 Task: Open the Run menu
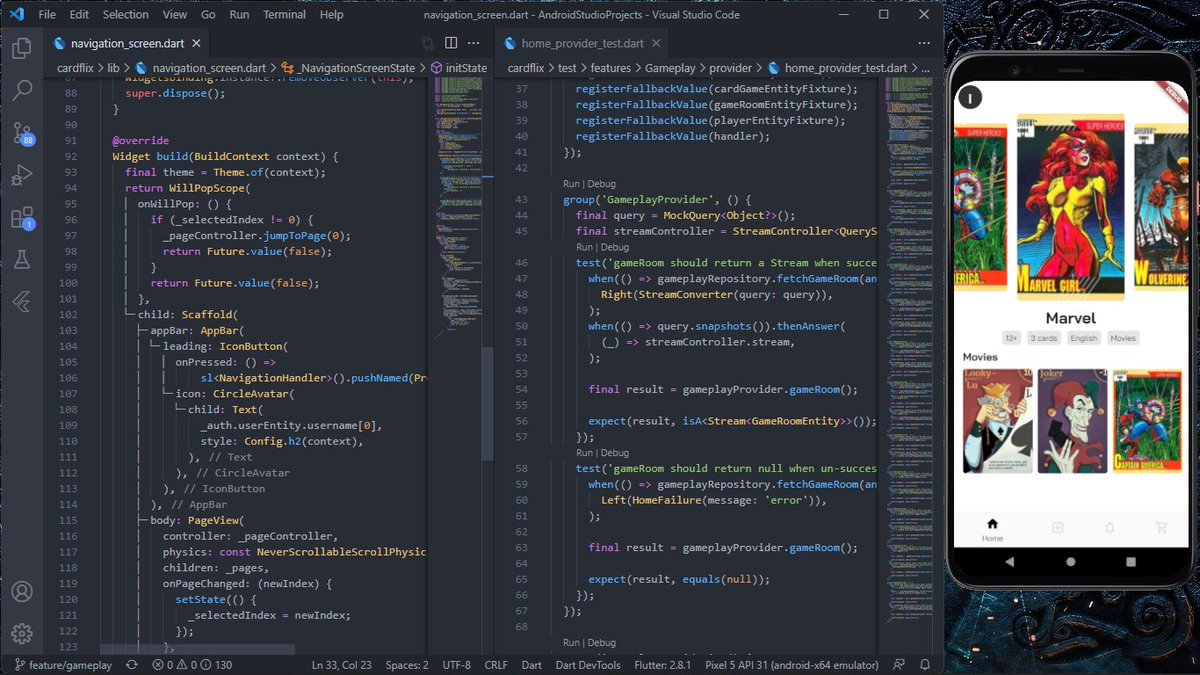coord(239,15)
